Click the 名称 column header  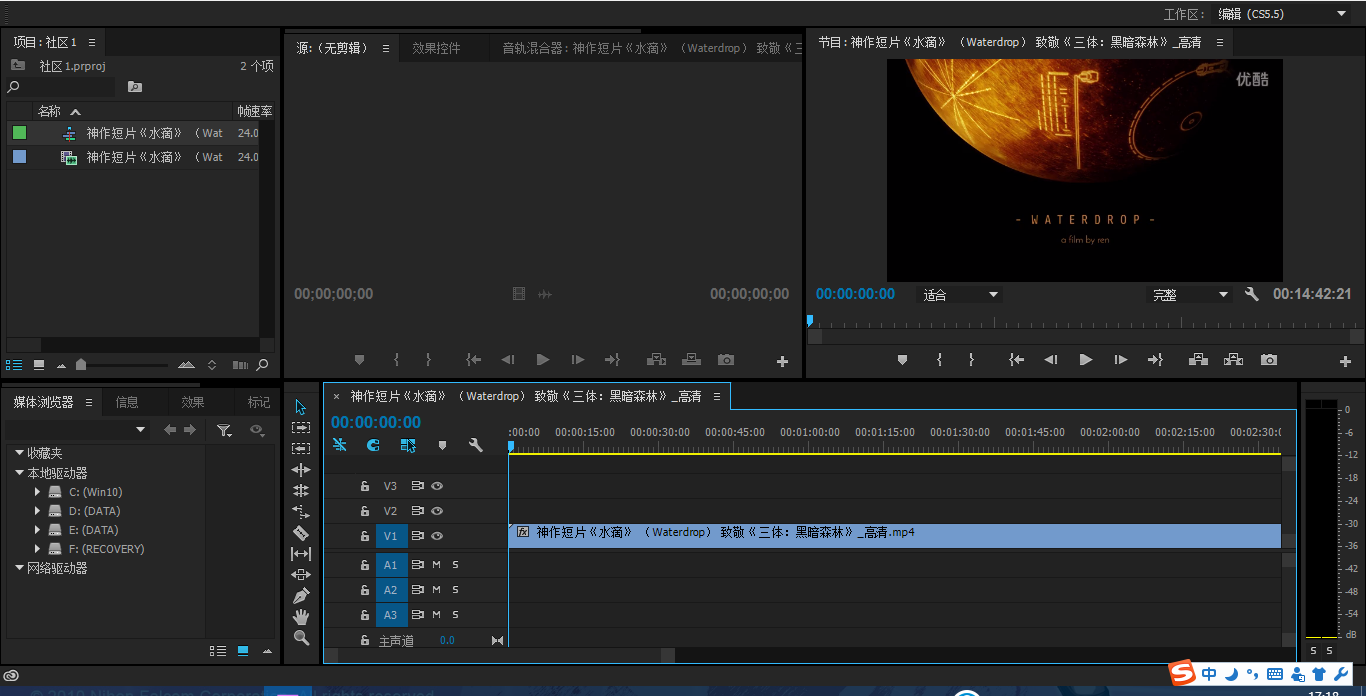coord(50,111)
